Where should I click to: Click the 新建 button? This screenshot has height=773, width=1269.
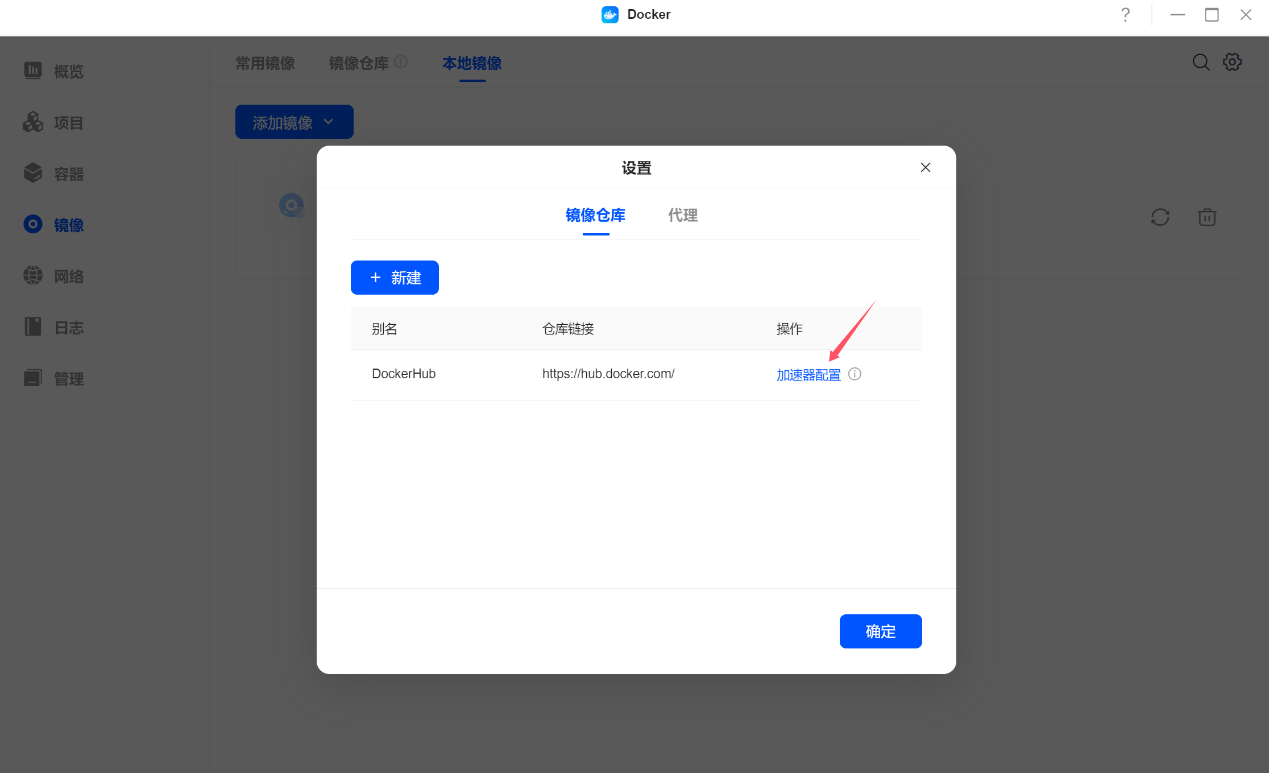tap(395, 278)
